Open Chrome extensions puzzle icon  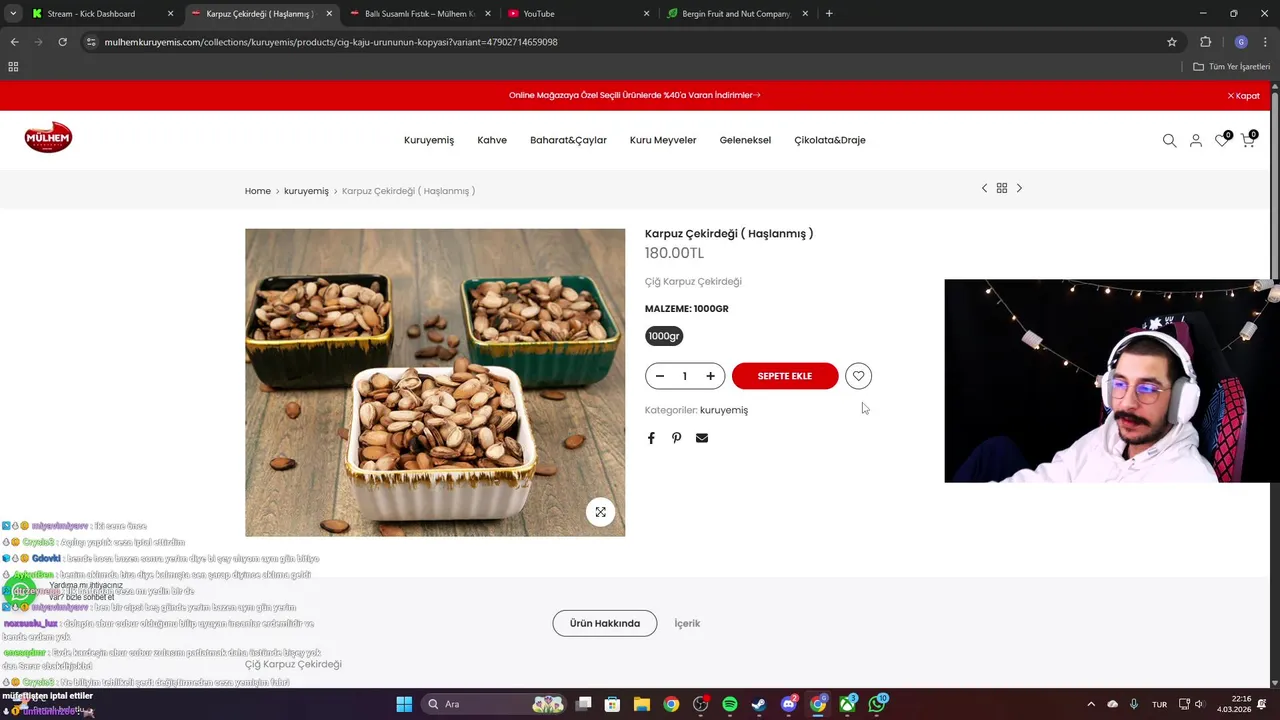tap(1205, 42)
